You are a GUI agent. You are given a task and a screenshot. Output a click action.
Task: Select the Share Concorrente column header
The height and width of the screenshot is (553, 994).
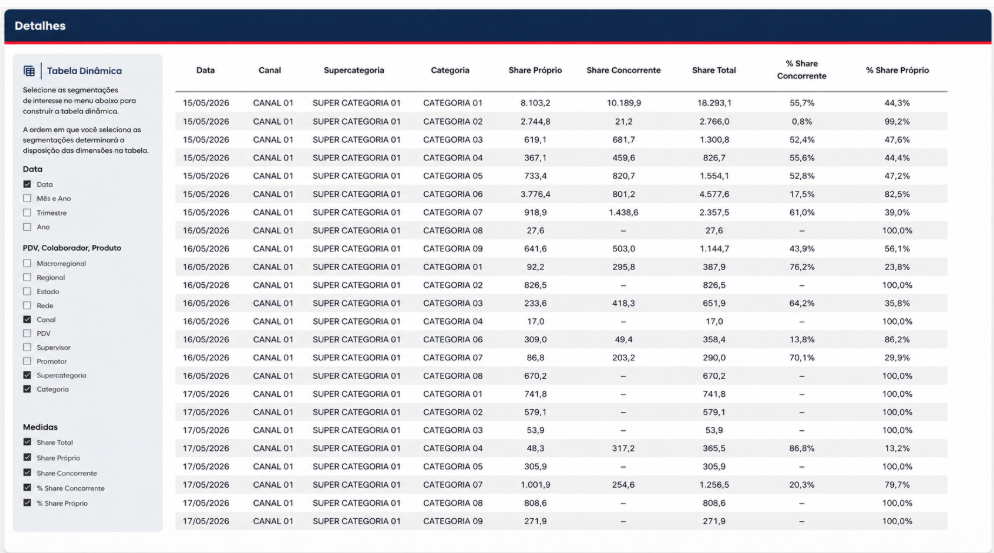coord(623,70)
